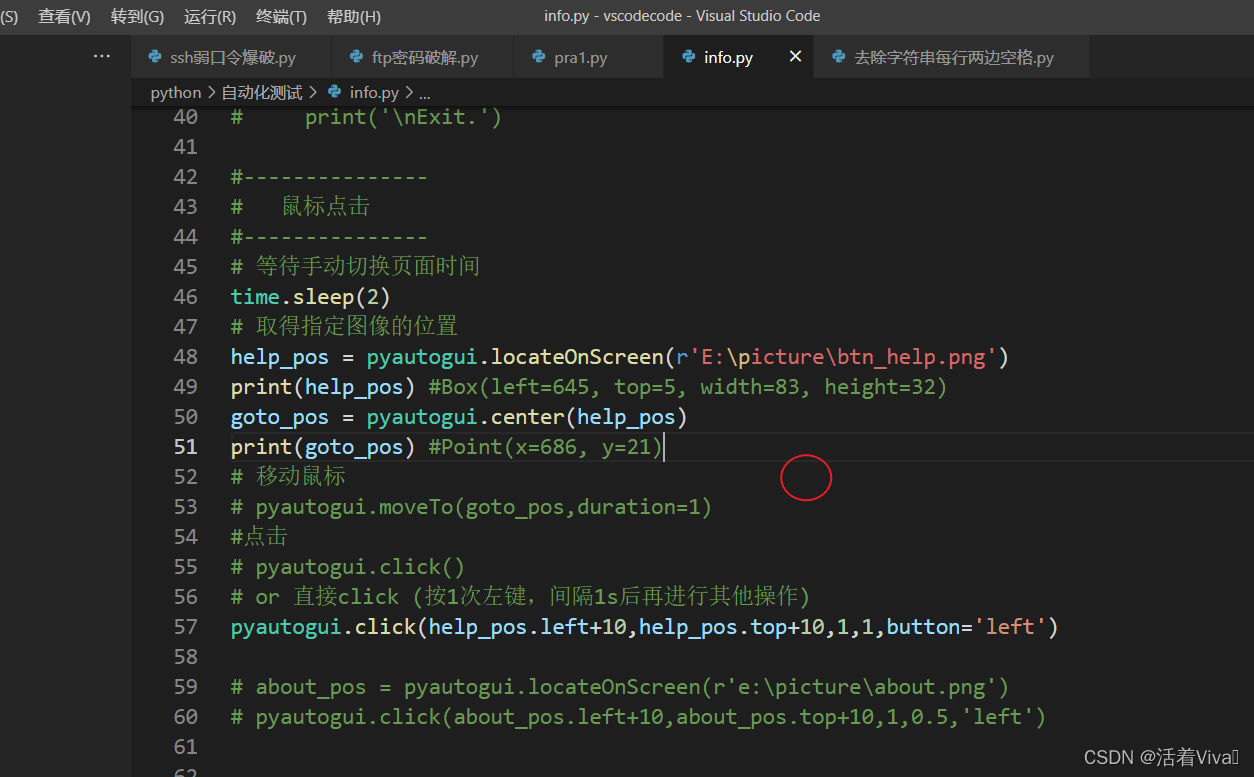Viewport: 1254px width, 777px height.
Task: Click the #点击 comment line
Action: (259, 536)
